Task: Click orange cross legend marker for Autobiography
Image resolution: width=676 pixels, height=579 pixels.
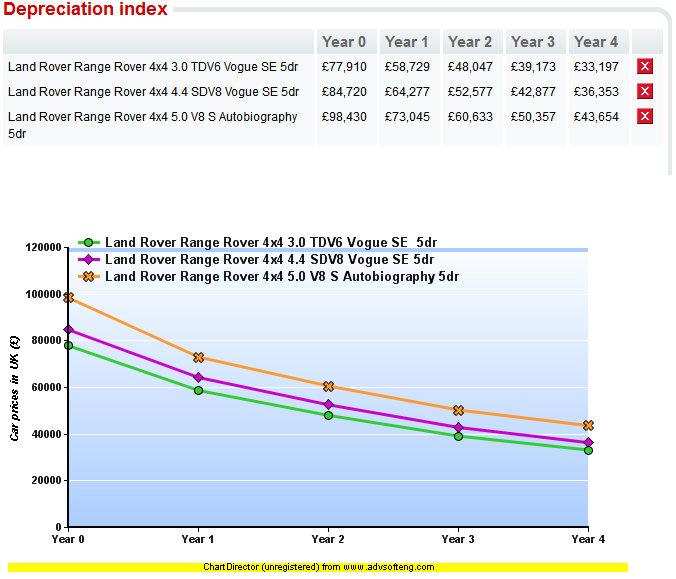Action: [88, 277]
